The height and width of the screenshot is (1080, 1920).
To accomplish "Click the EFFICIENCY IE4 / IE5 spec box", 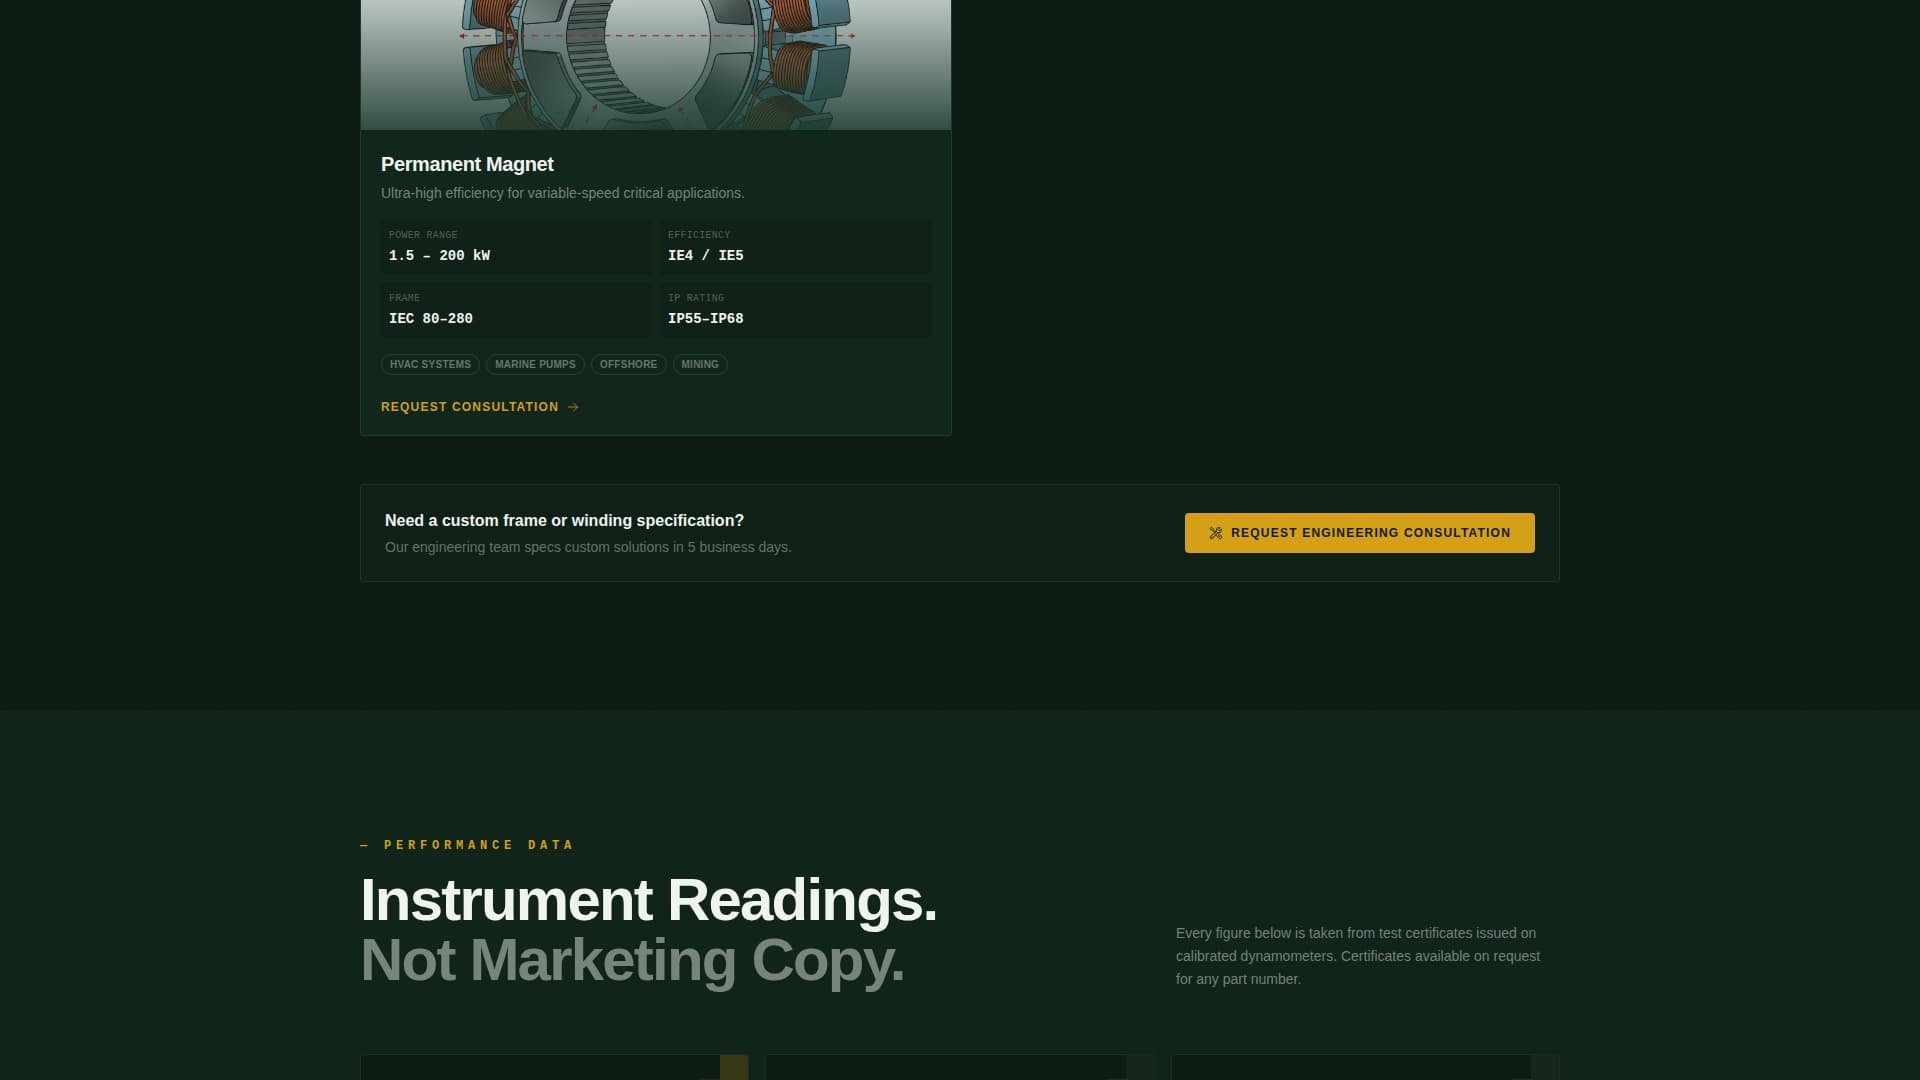I will pos(795,247).
